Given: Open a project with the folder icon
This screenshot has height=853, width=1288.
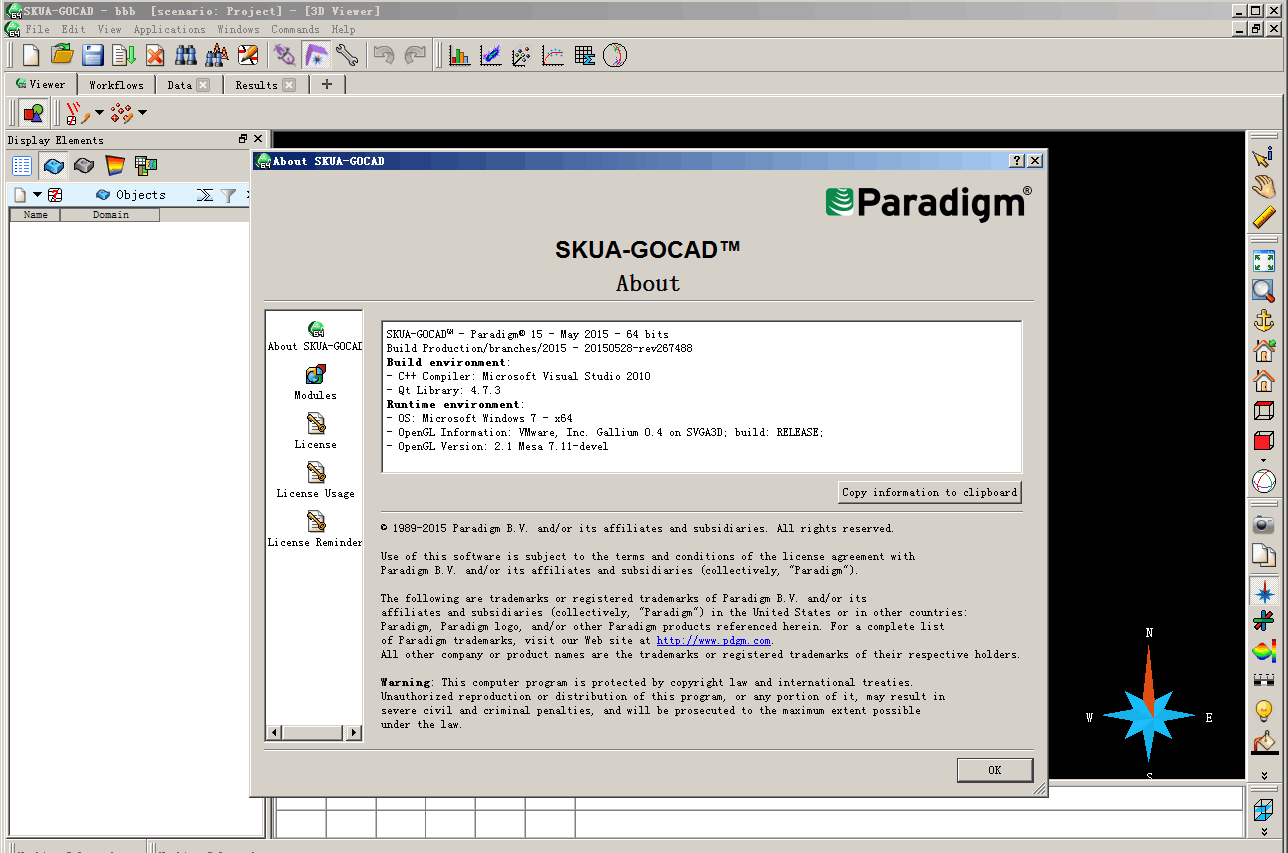Looking at the screenshot, I should point(62,55).
